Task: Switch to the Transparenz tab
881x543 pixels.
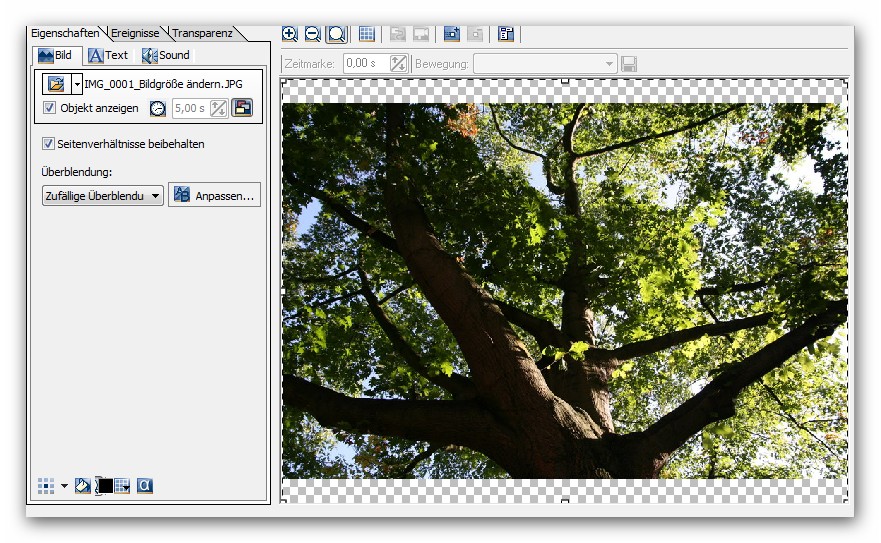Action: [202, 33]
